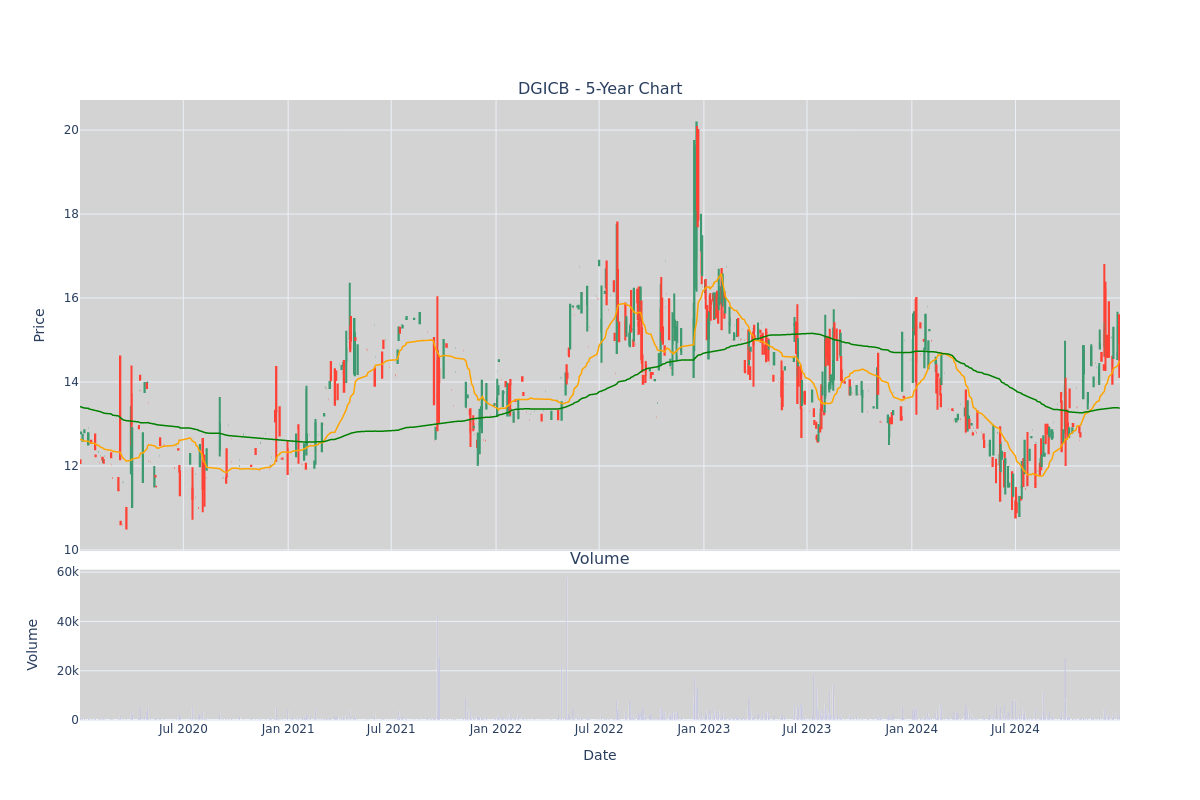This screenshot has height=800, width=1200.
Task: Click the volume axis value 20k
Action: pos(68,671)
